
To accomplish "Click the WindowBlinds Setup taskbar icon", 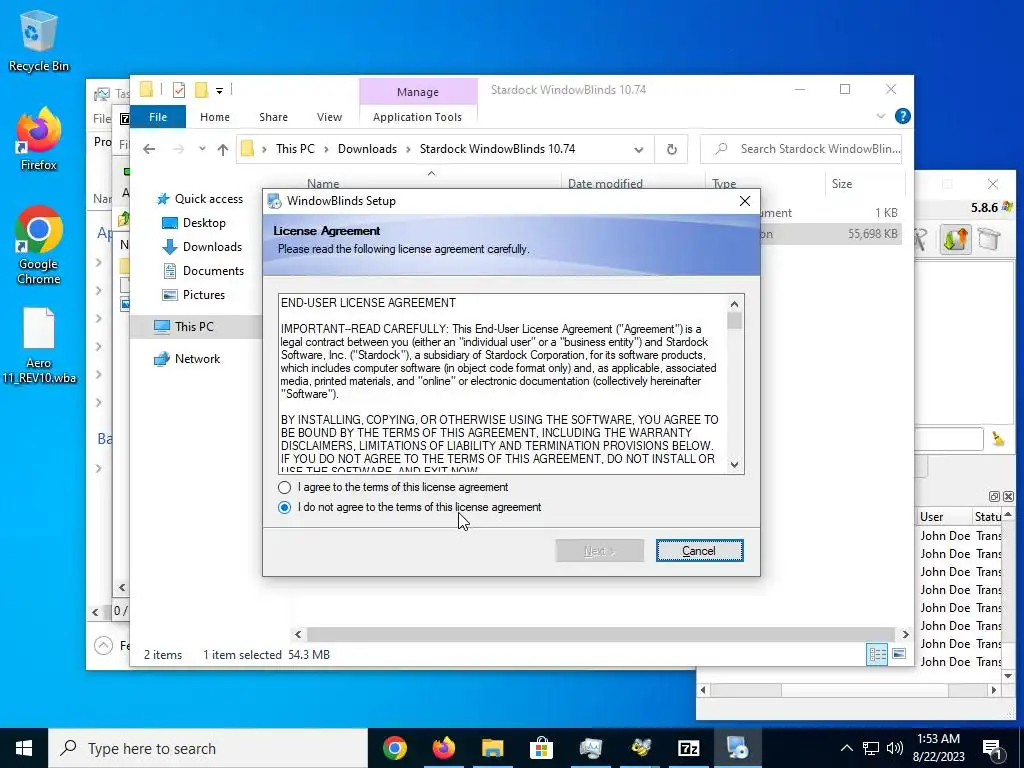I will [738, 748].
